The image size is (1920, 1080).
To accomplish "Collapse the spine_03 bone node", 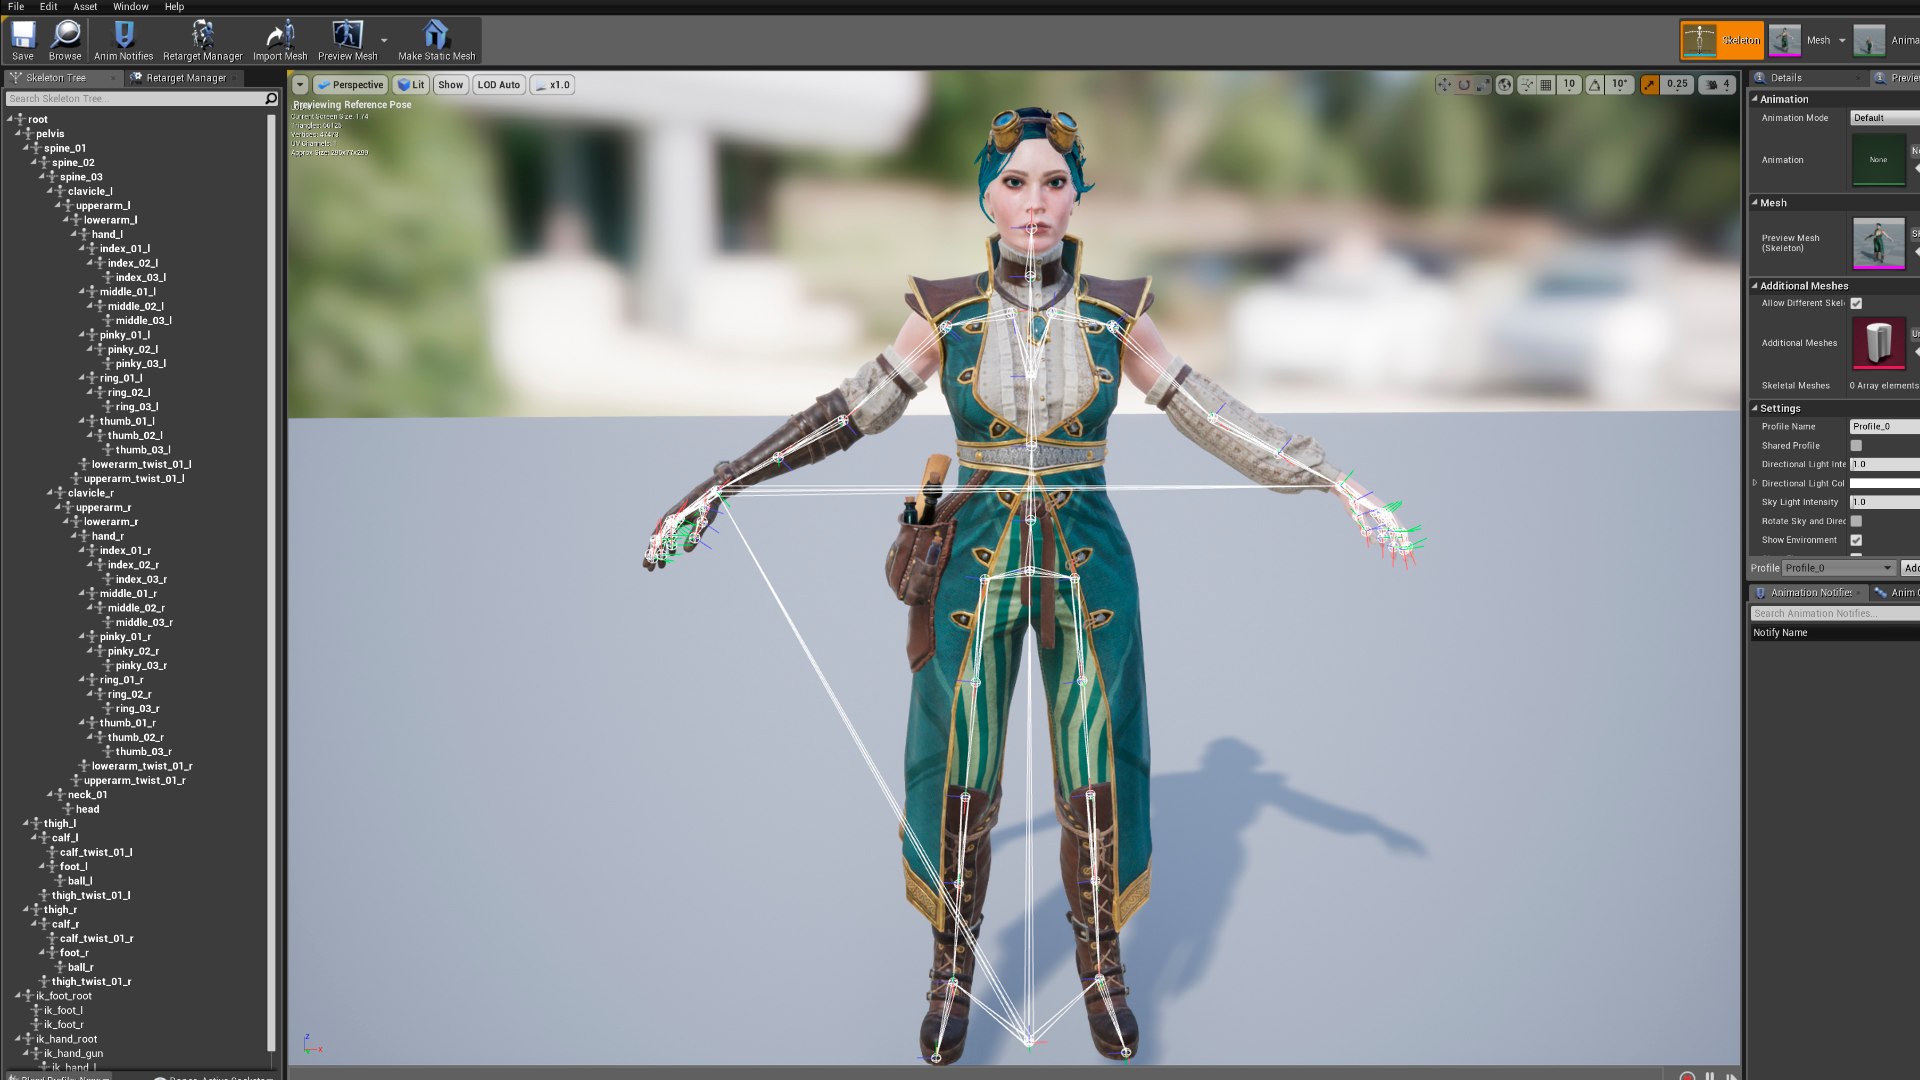I will point(43,177).
